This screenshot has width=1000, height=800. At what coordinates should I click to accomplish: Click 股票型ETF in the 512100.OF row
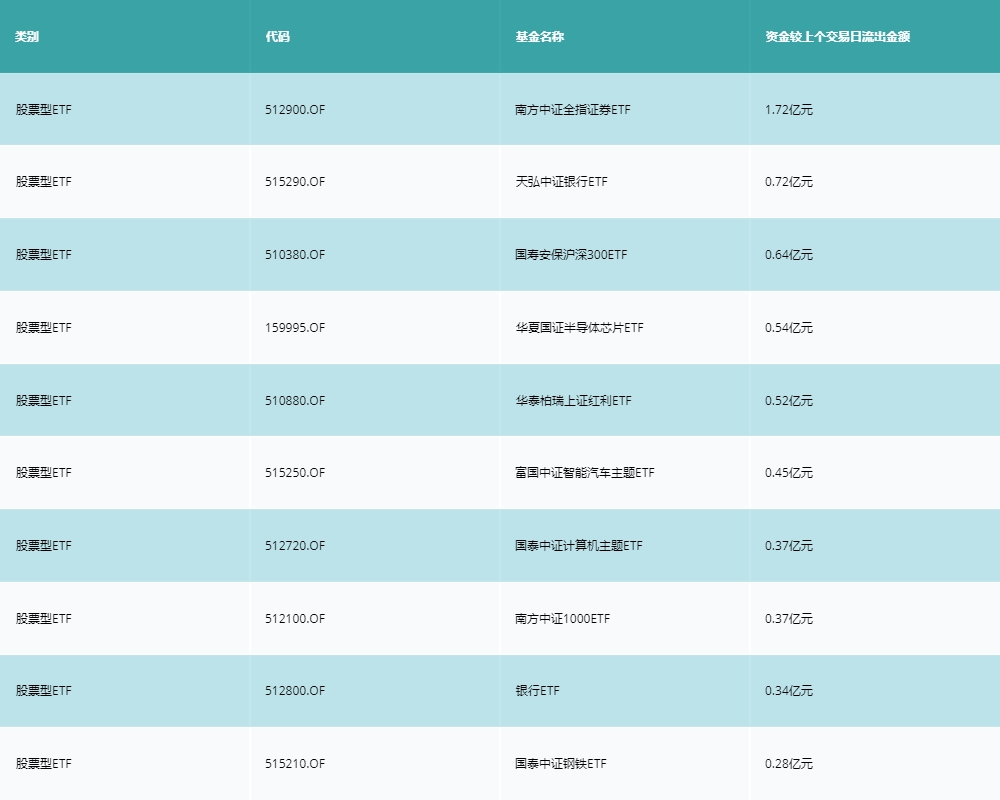click(x=43, y=619)
